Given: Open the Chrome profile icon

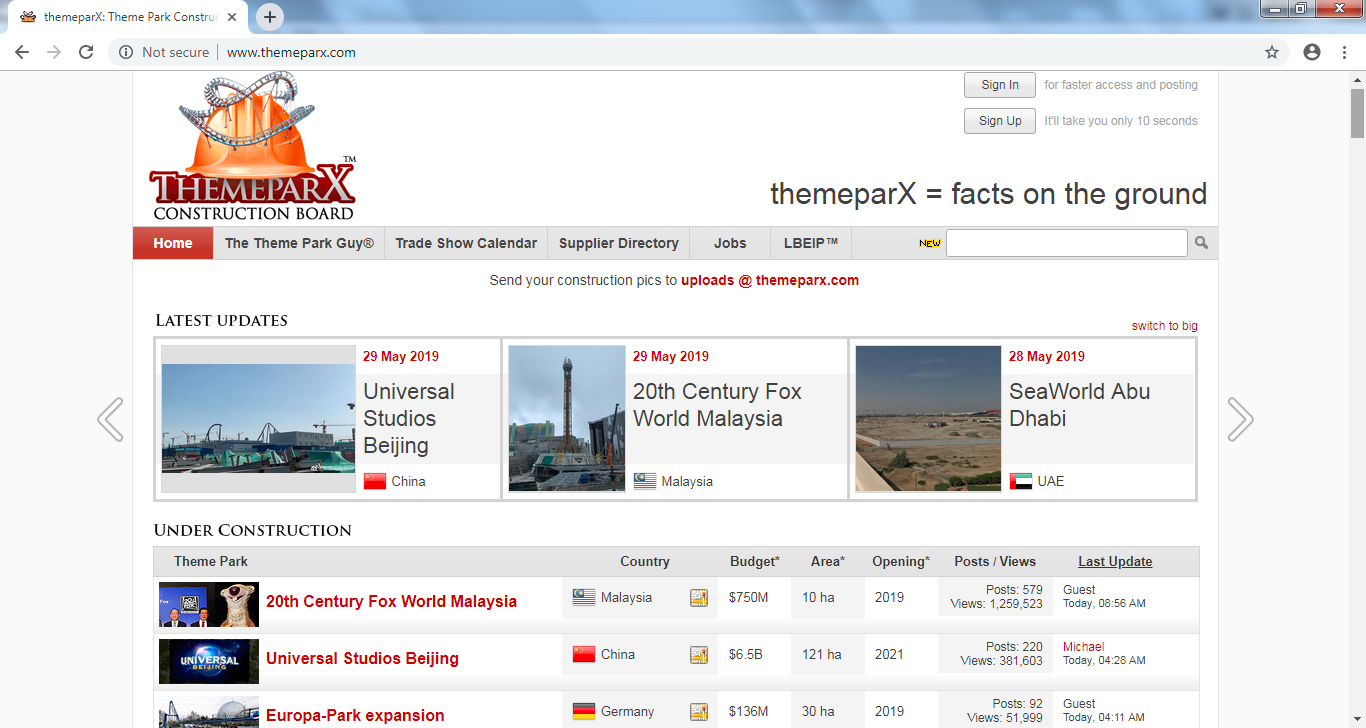Looking at the screenshot, I should (1312, 52).
